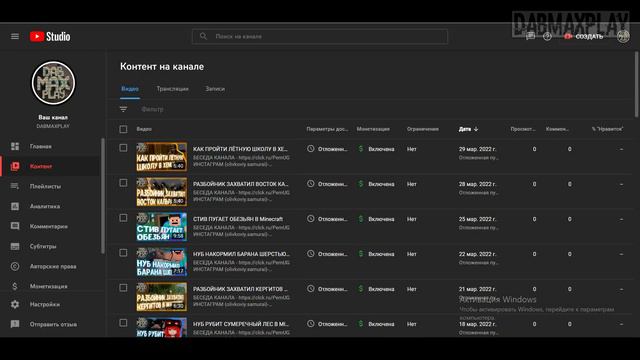Click the Дата sort arrow icon
640x360 pixels.
tap(476, 129)
